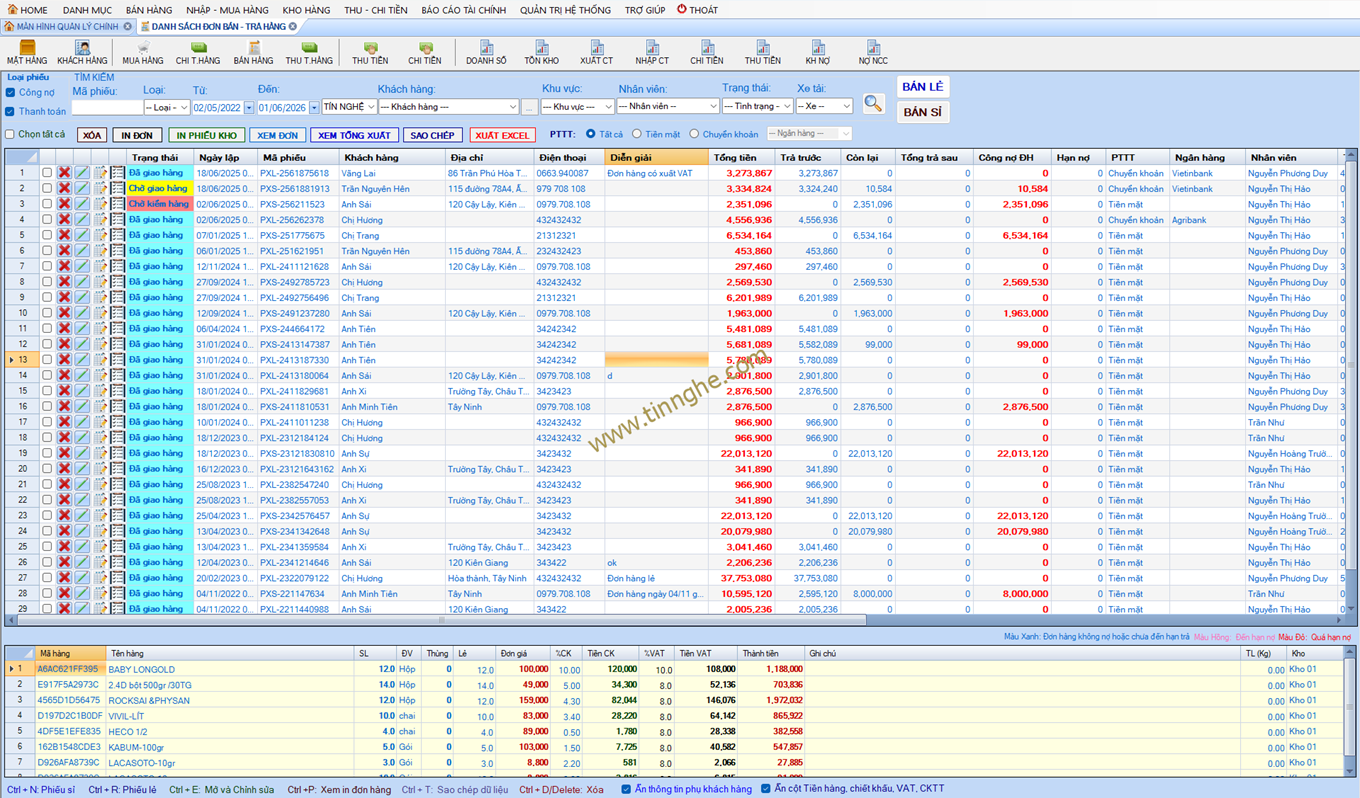Open the BÁO CÁO TÀI CHÍNH menu
This screenshot has width=1360, height=798.
click(463, 10)
